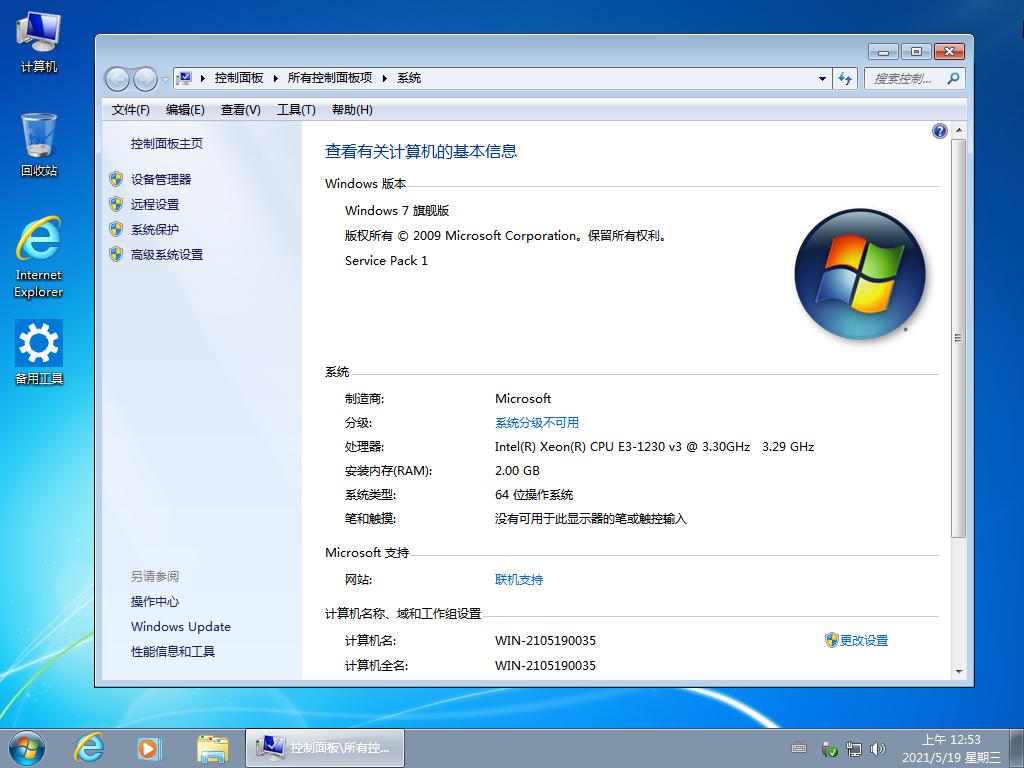Screen dimensions: 1024x768
Task: Click the manufacturer value Microsoft
Action: (x=523, y=398)
